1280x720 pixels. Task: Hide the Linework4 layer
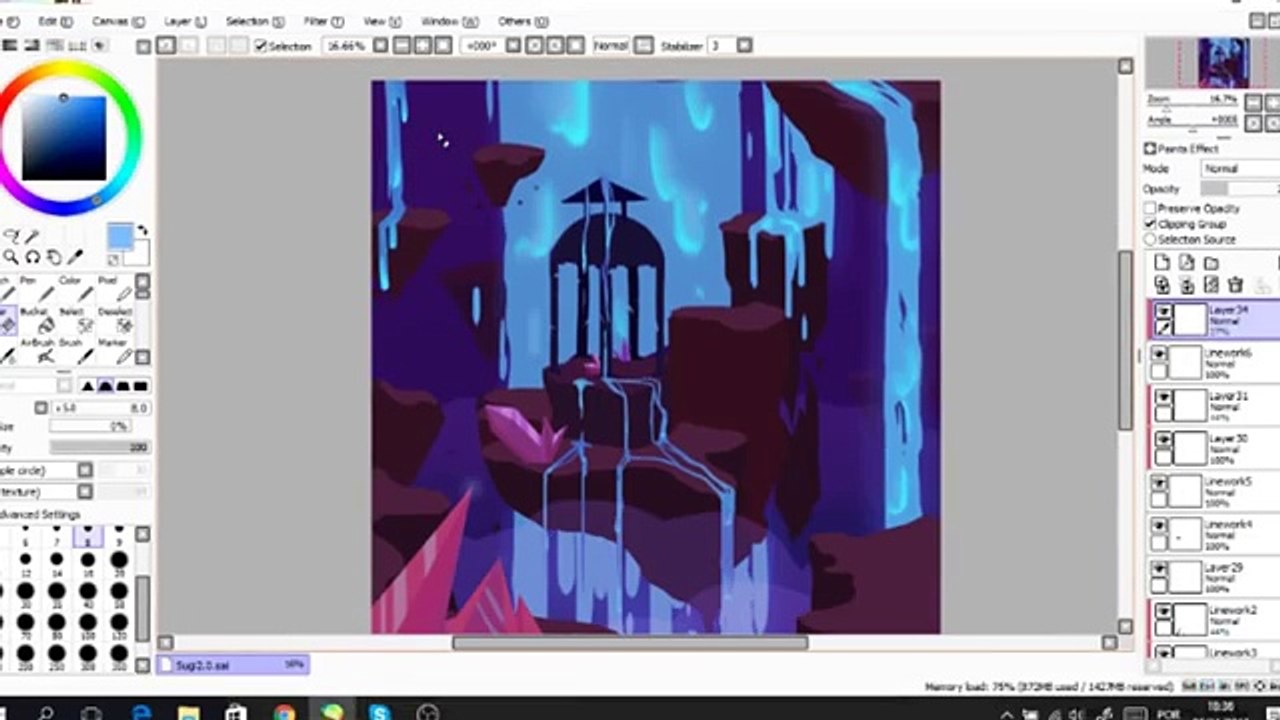coord(1159,525)
